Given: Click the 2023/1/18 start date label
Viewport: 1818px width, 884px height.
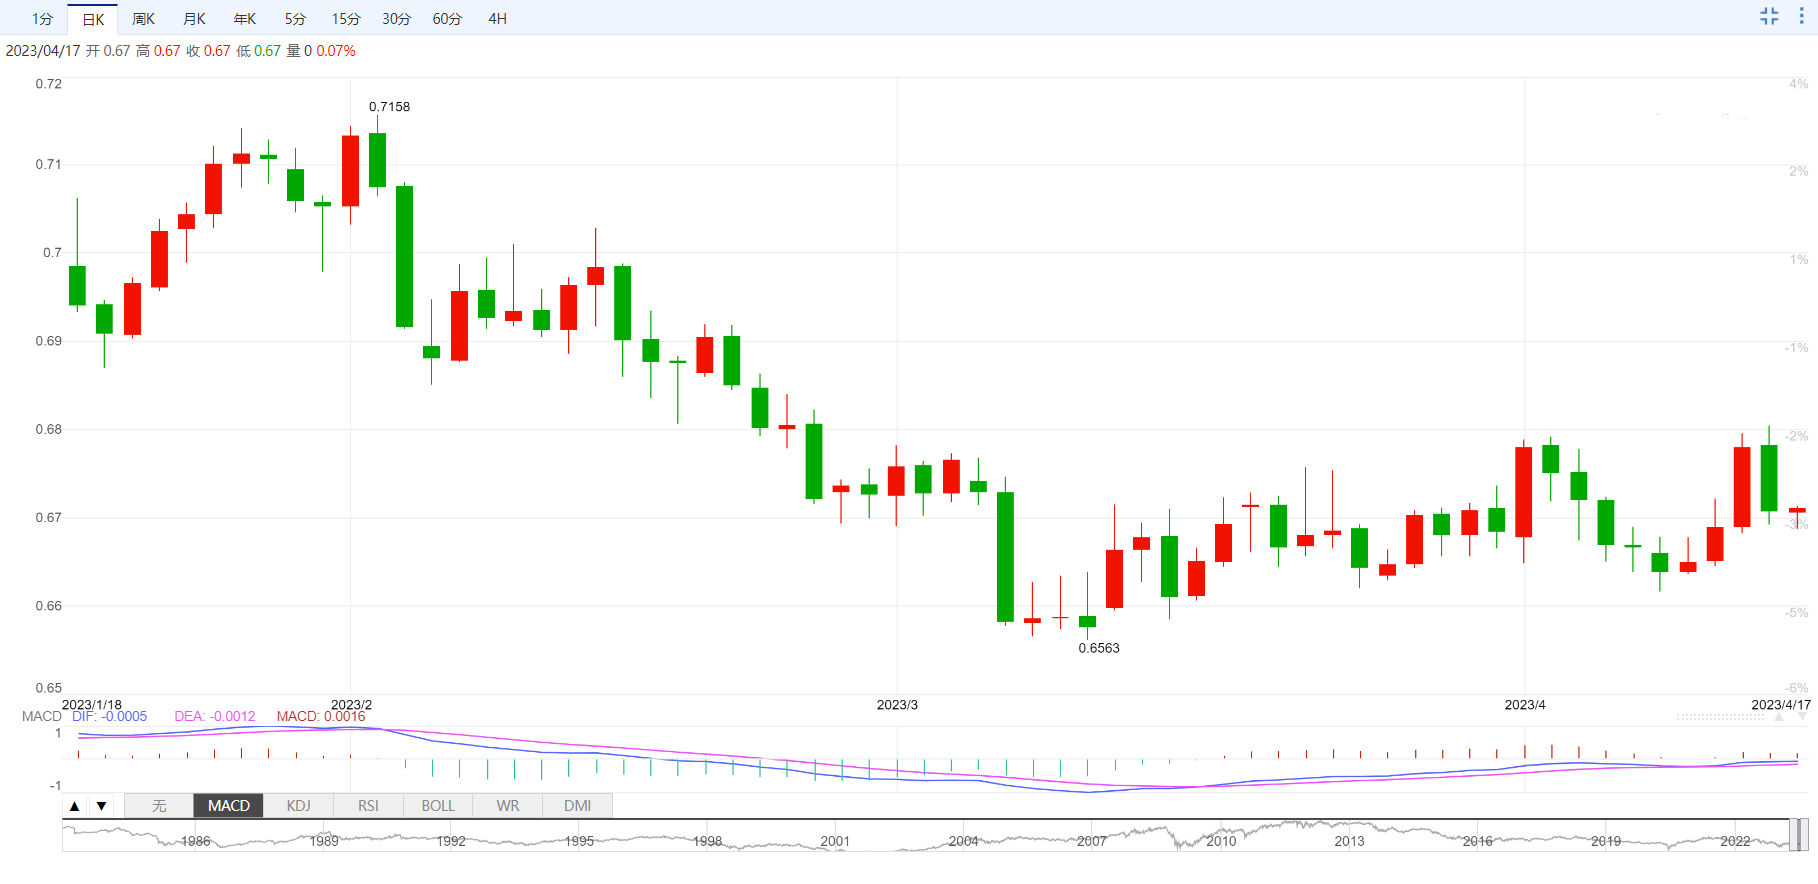Looking at the screenshot, I should [x=92, y=705].
